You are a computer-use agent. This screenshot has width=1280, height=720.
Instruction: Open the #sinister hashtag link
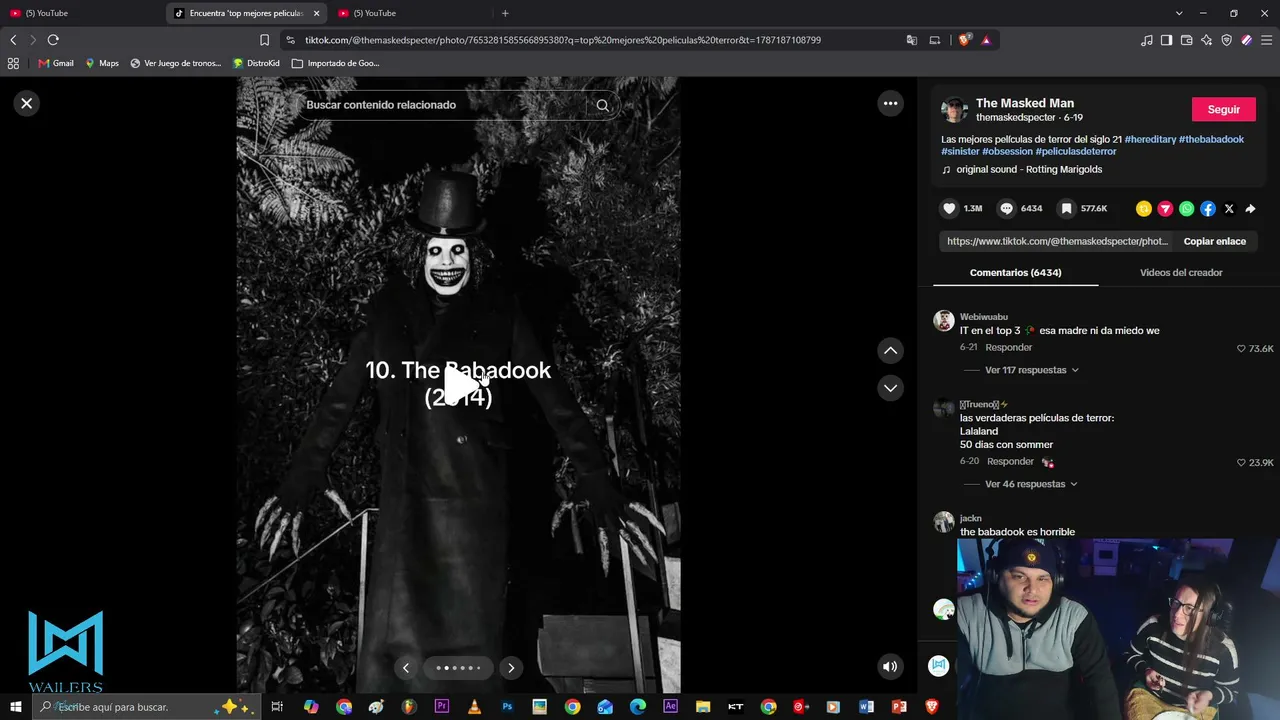pos(960,151)
